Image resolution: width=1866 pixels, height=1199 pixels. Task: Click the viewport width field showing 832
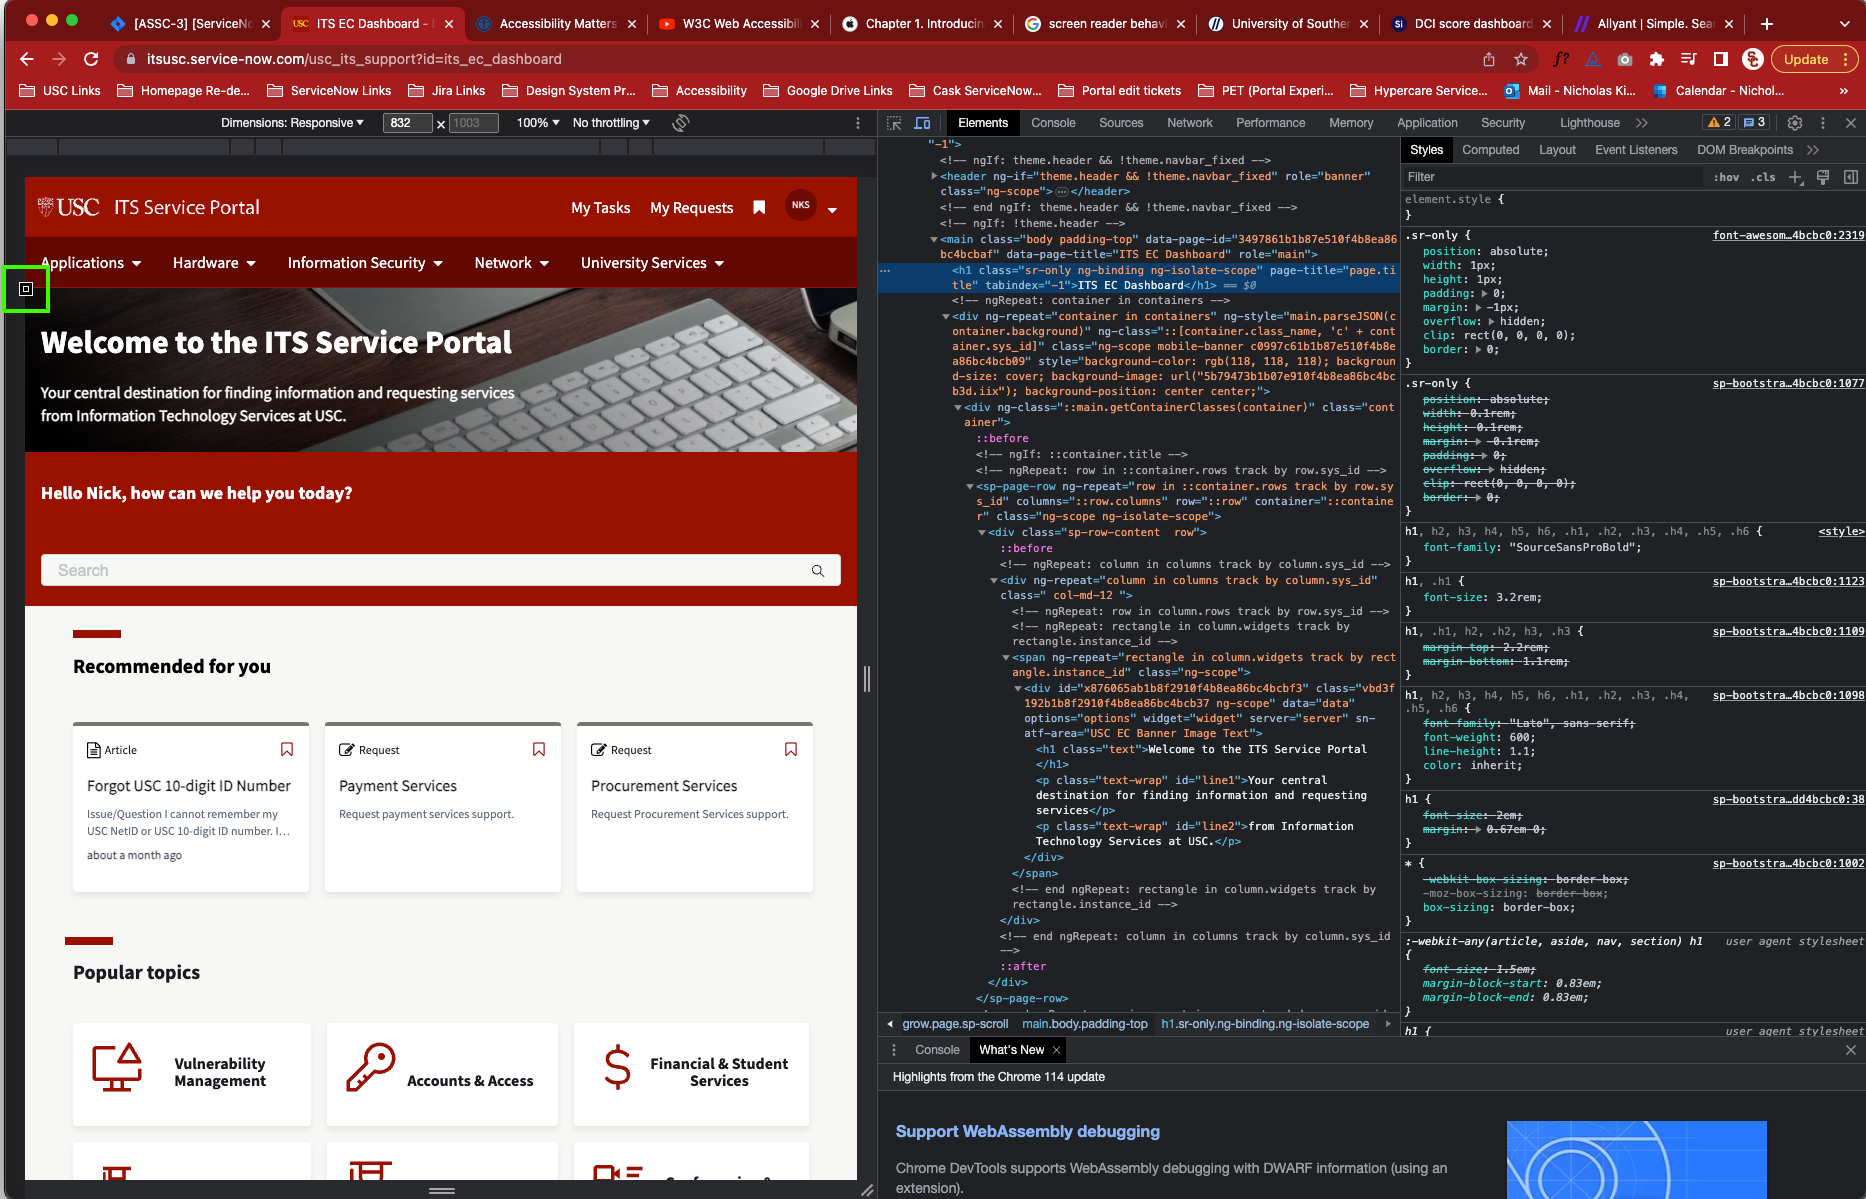coord(408,123)
